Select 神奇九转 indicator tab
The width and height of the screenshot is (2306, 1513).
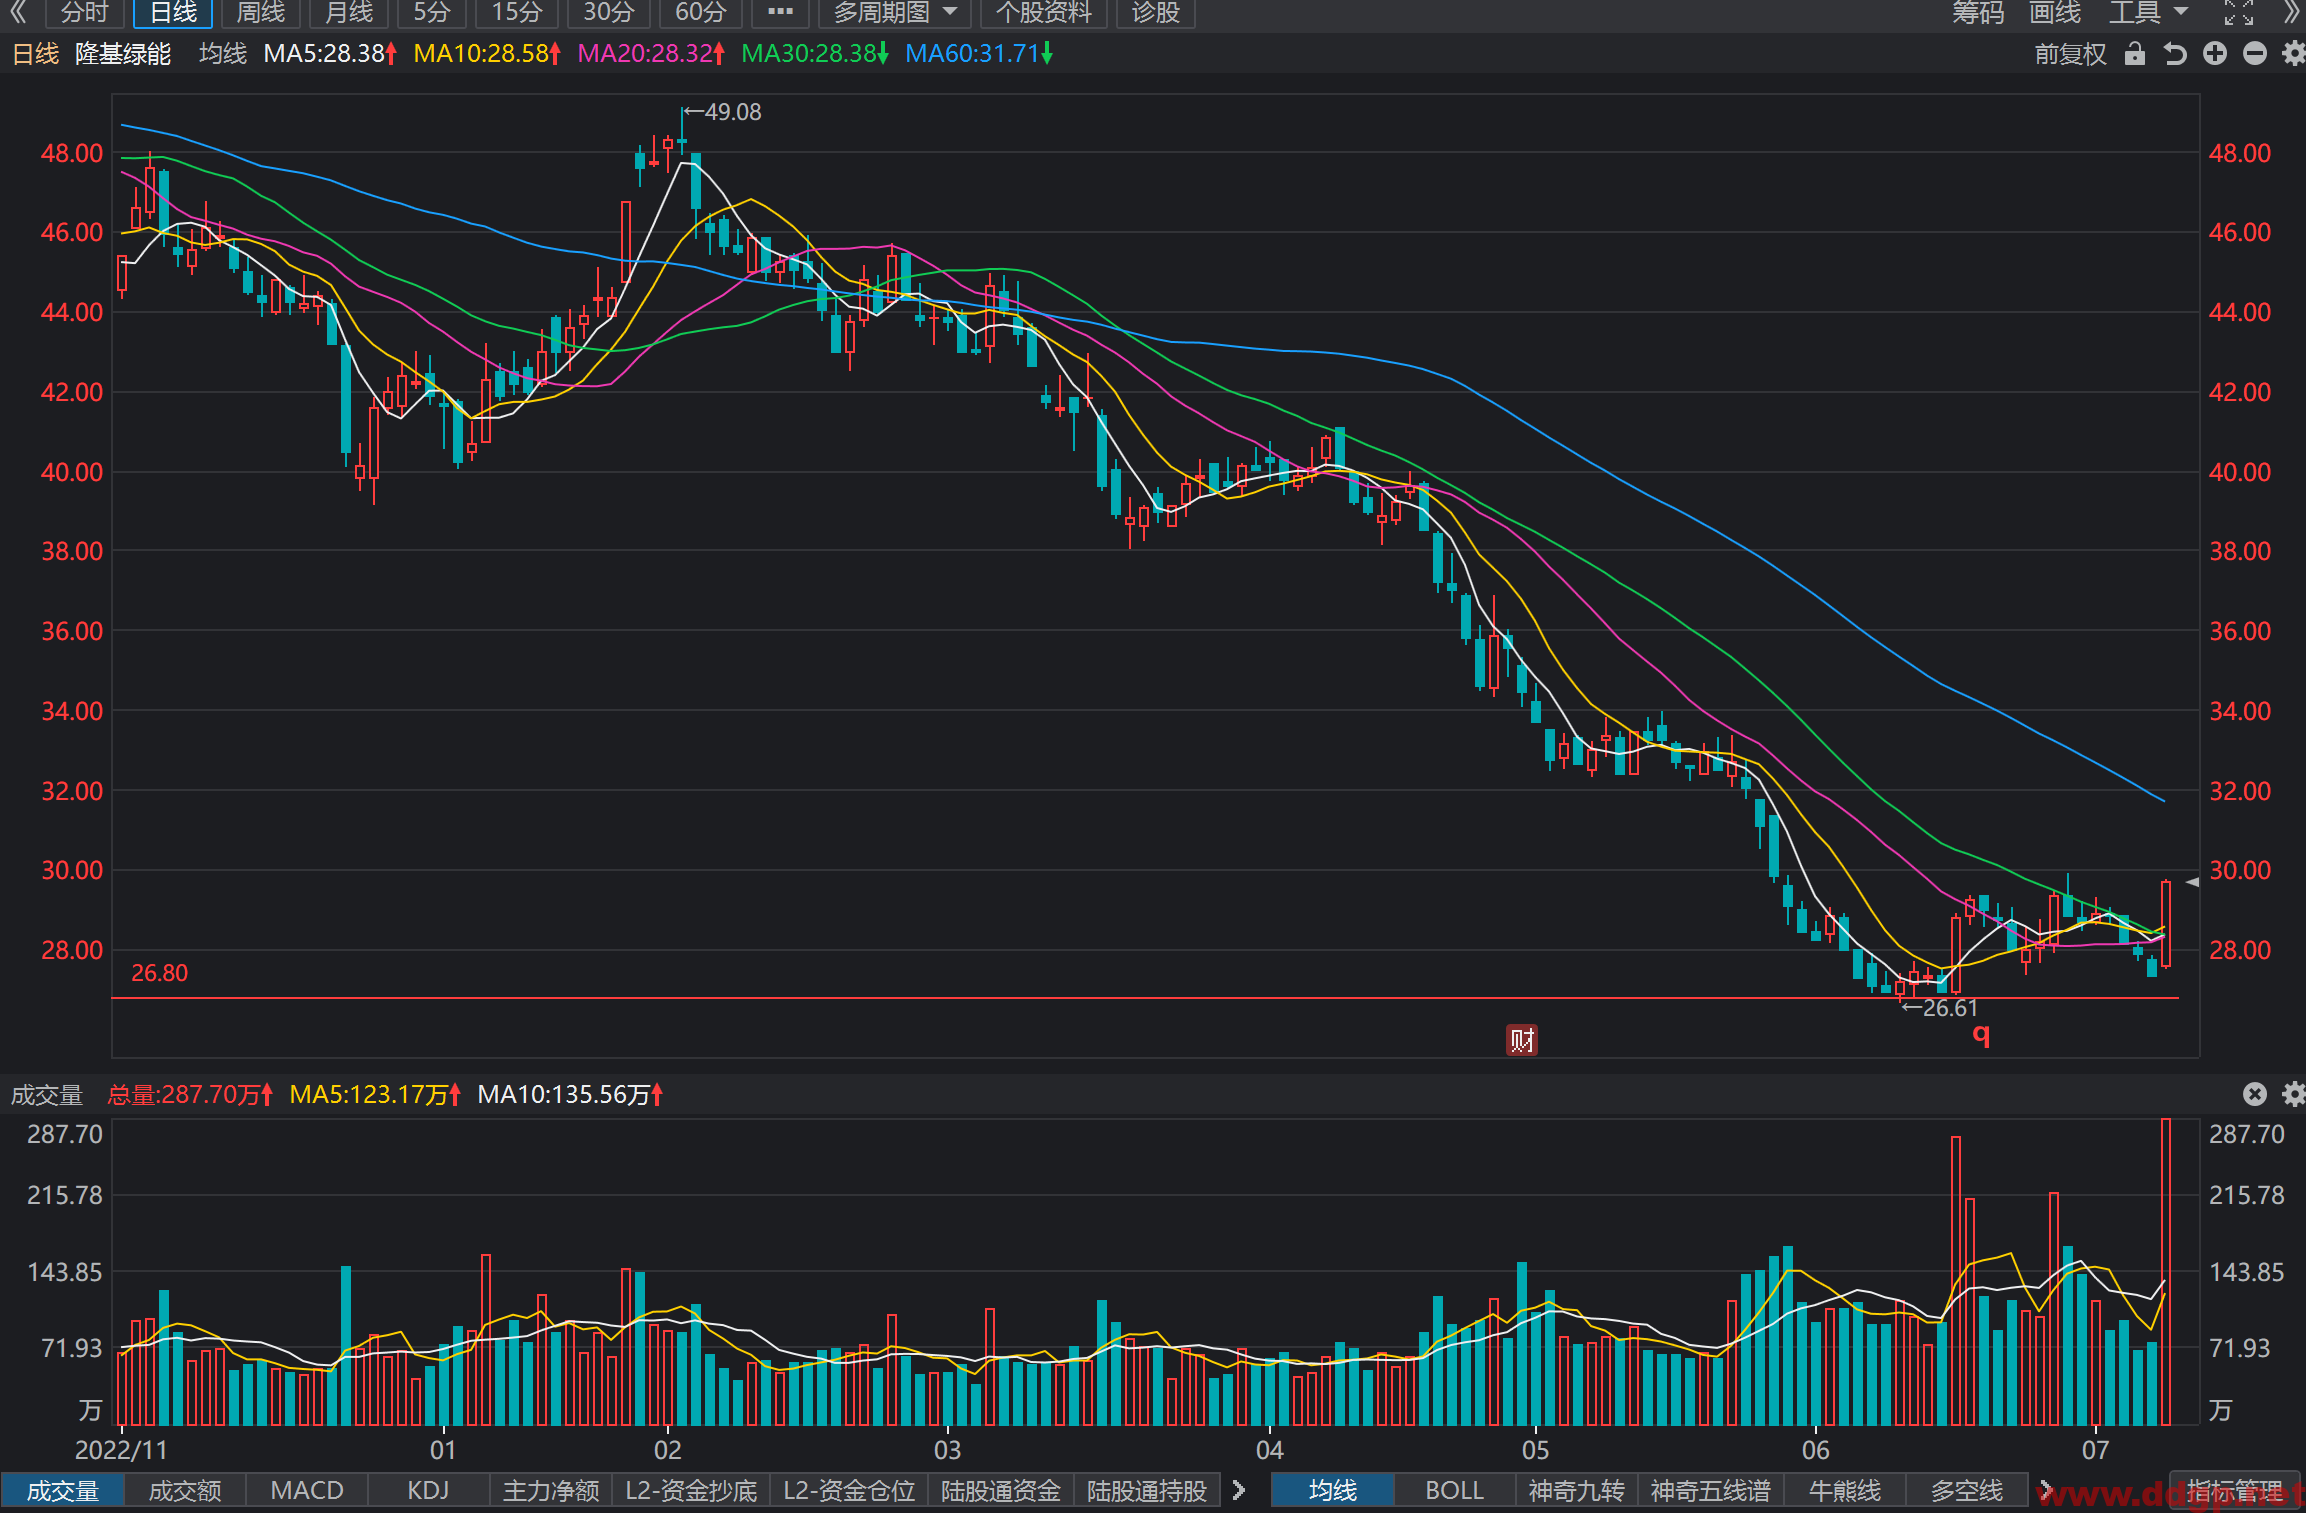tap(1577, 1491)
